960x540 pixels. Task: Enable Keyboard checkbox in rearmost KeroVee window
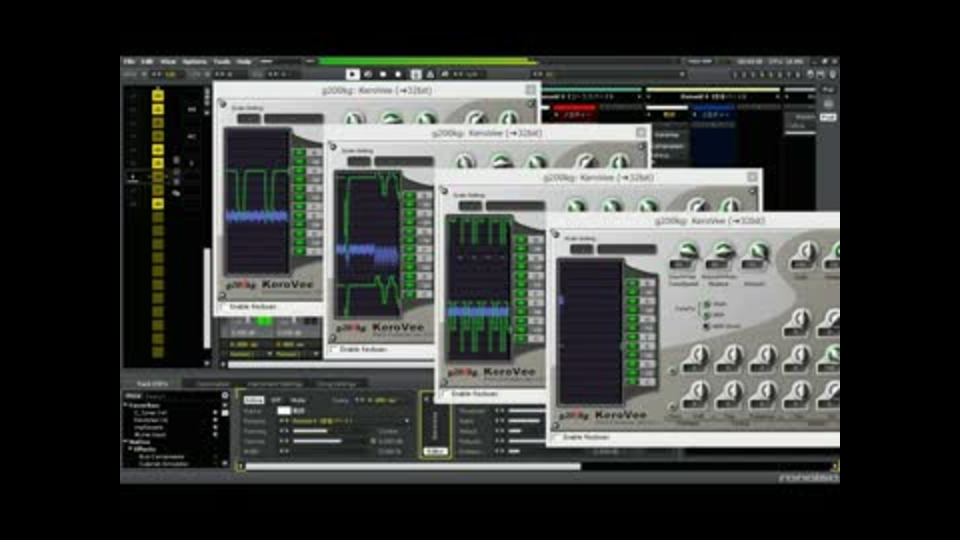tap(222, 307)
